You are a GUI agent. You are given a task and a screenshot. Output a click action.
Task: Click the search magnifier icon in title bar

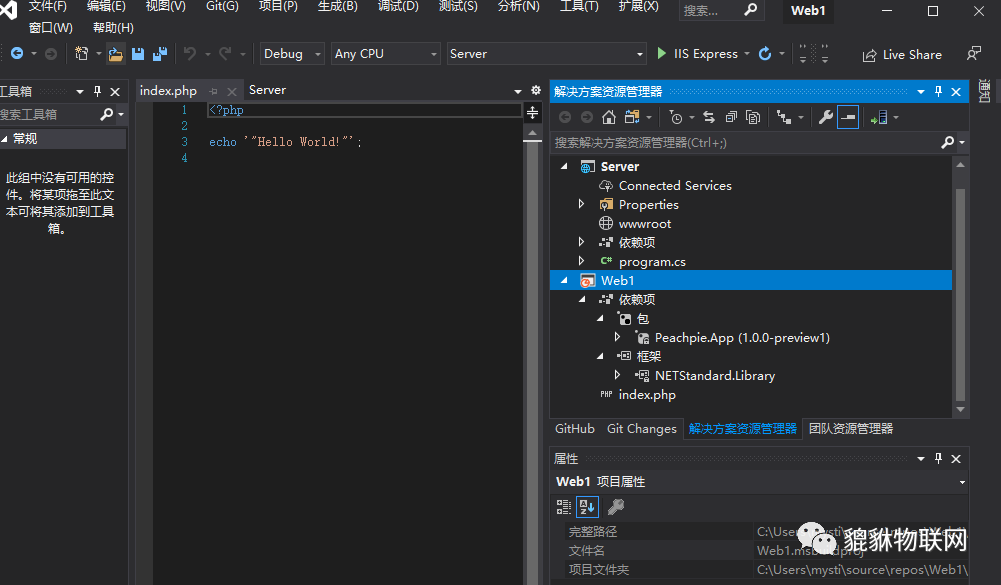click(751, 10)
